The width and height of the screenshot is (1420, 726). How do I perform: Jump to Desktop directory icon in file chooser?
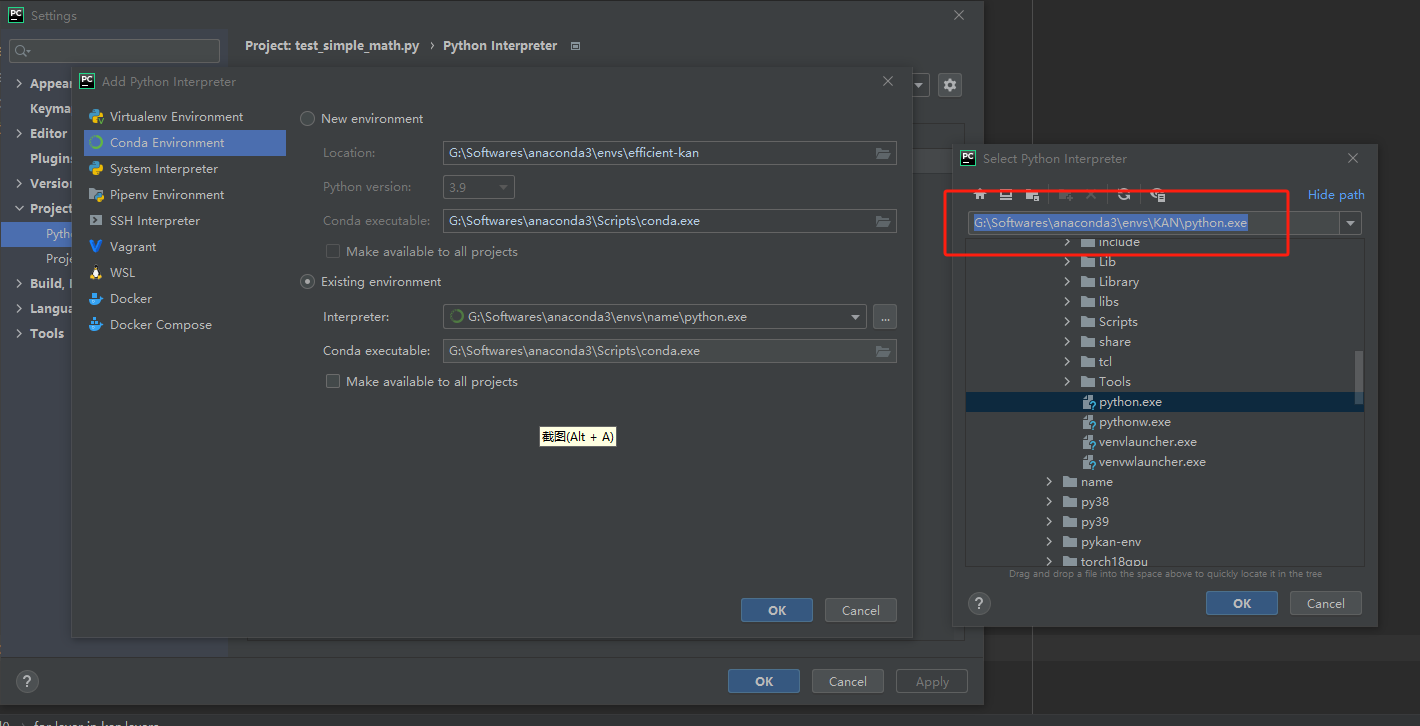[x=1006, y=195]
